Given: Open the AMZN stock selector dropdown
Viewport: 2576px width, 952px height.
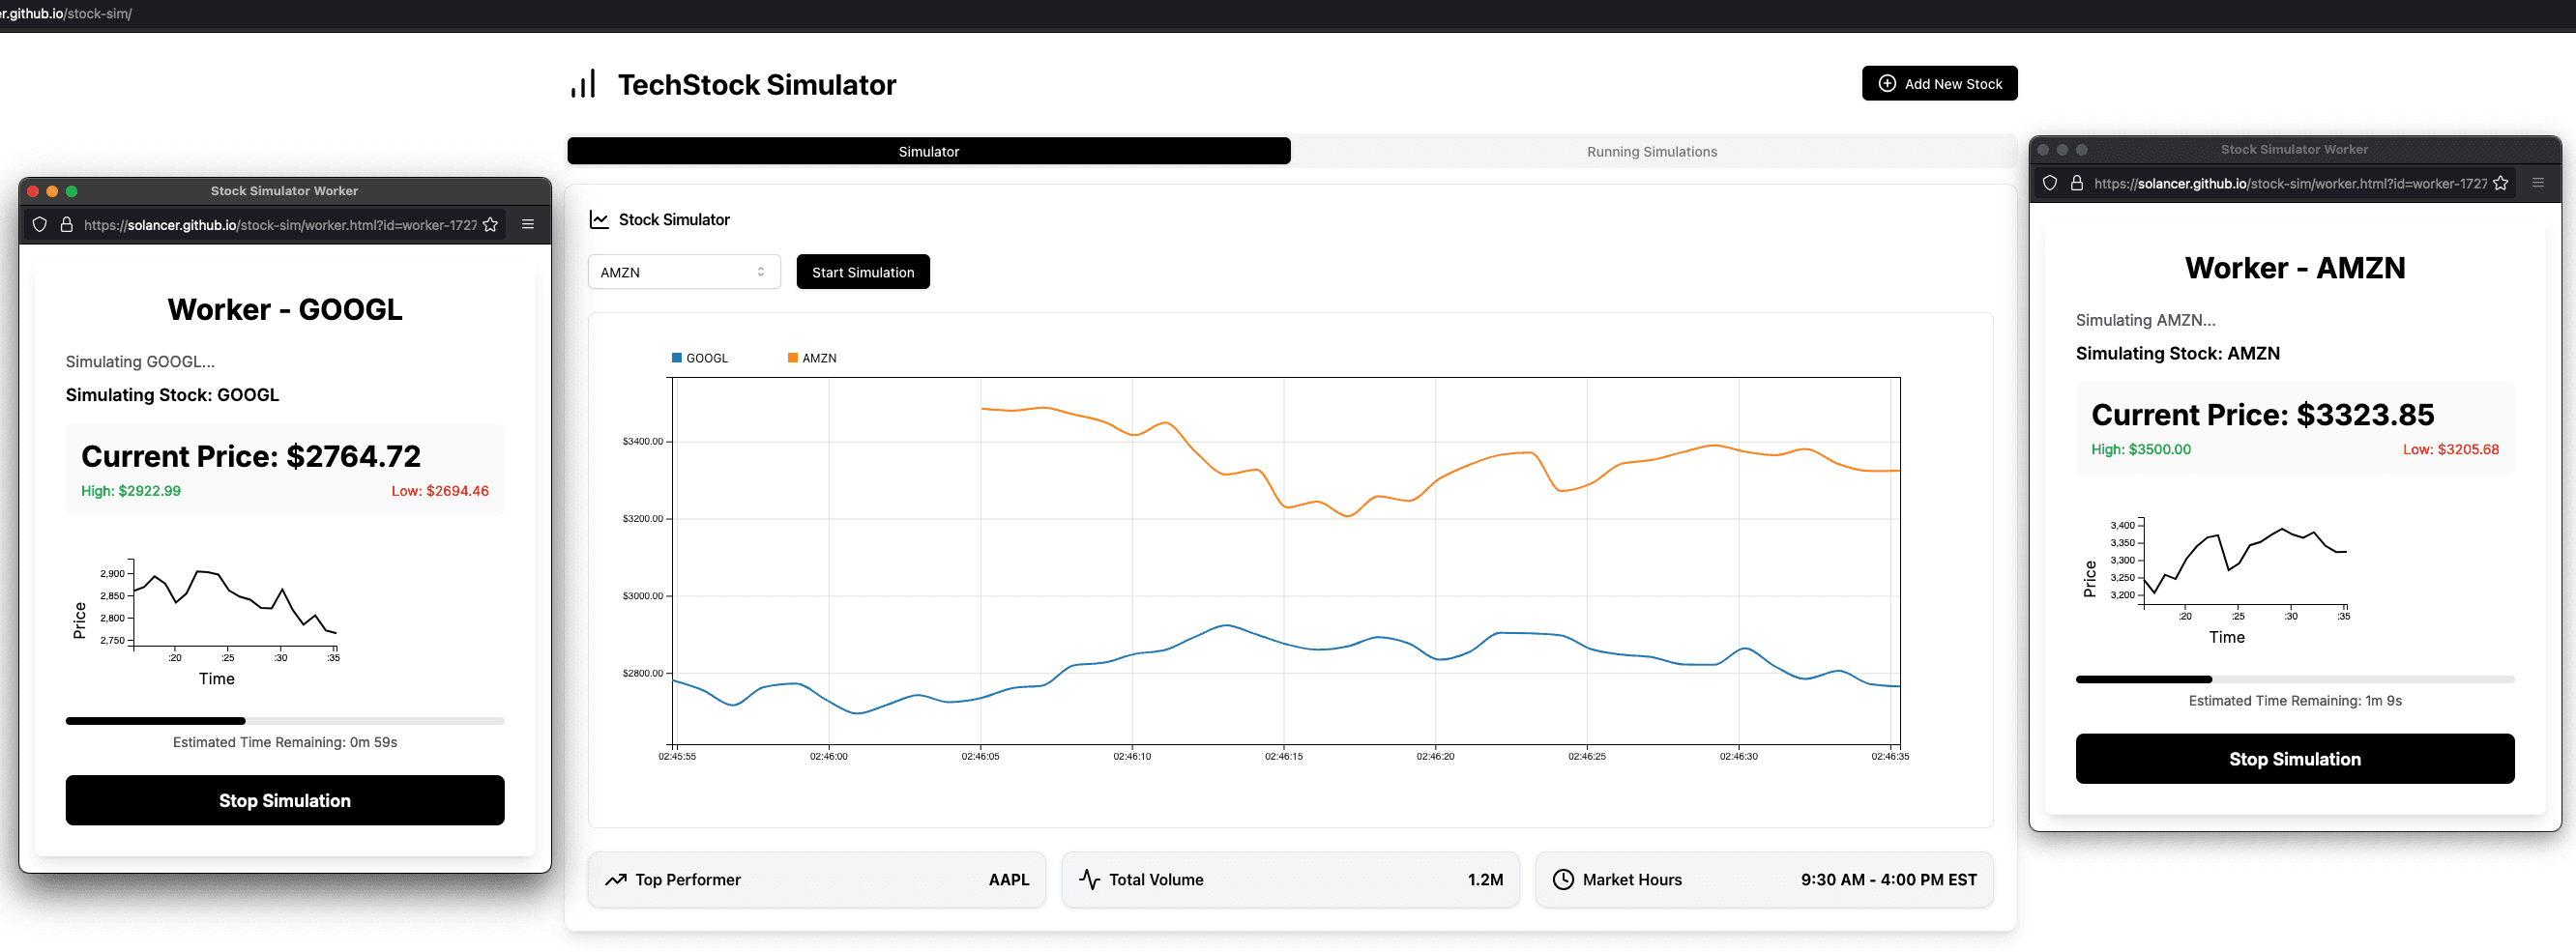Looking at the screenshot, I should click(683, 272).
